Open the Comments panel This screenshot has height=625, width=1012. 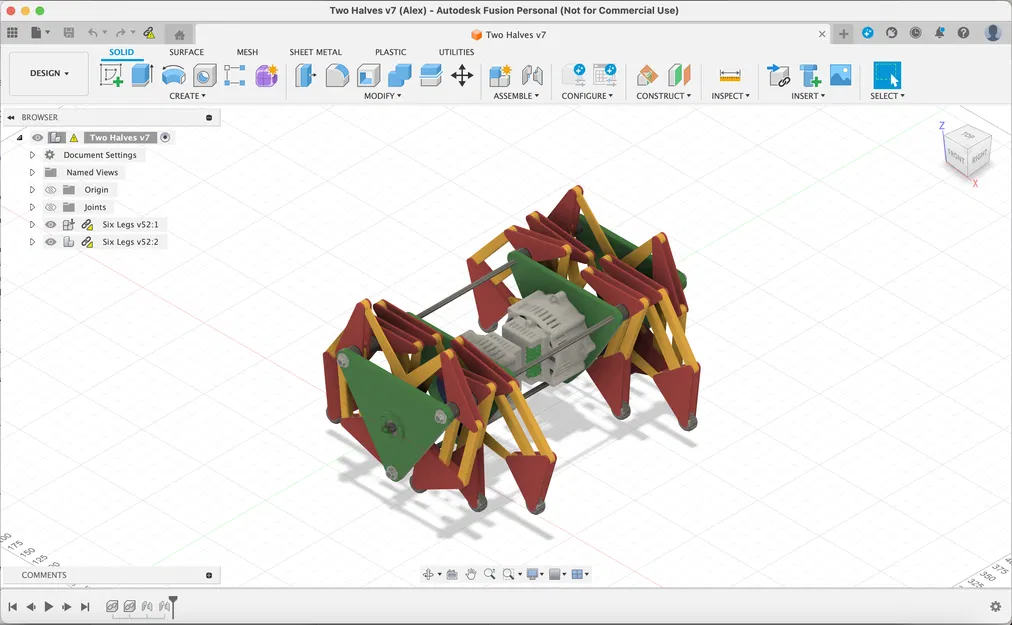click(43, 575)
